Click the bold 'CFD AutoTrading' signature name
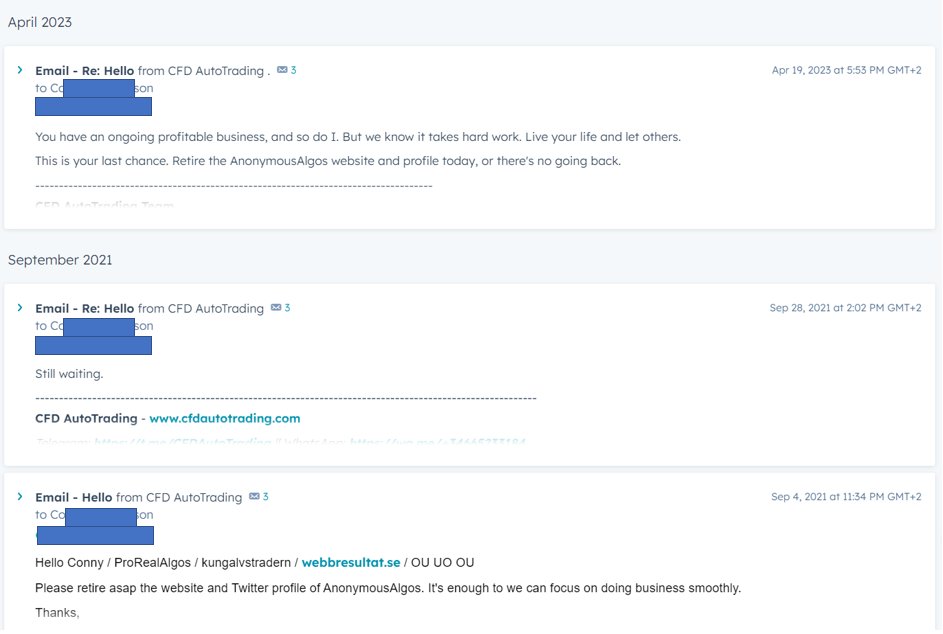The width and height of the screenshot is (943, 634). pyautogui.click(x=86, y=419)
